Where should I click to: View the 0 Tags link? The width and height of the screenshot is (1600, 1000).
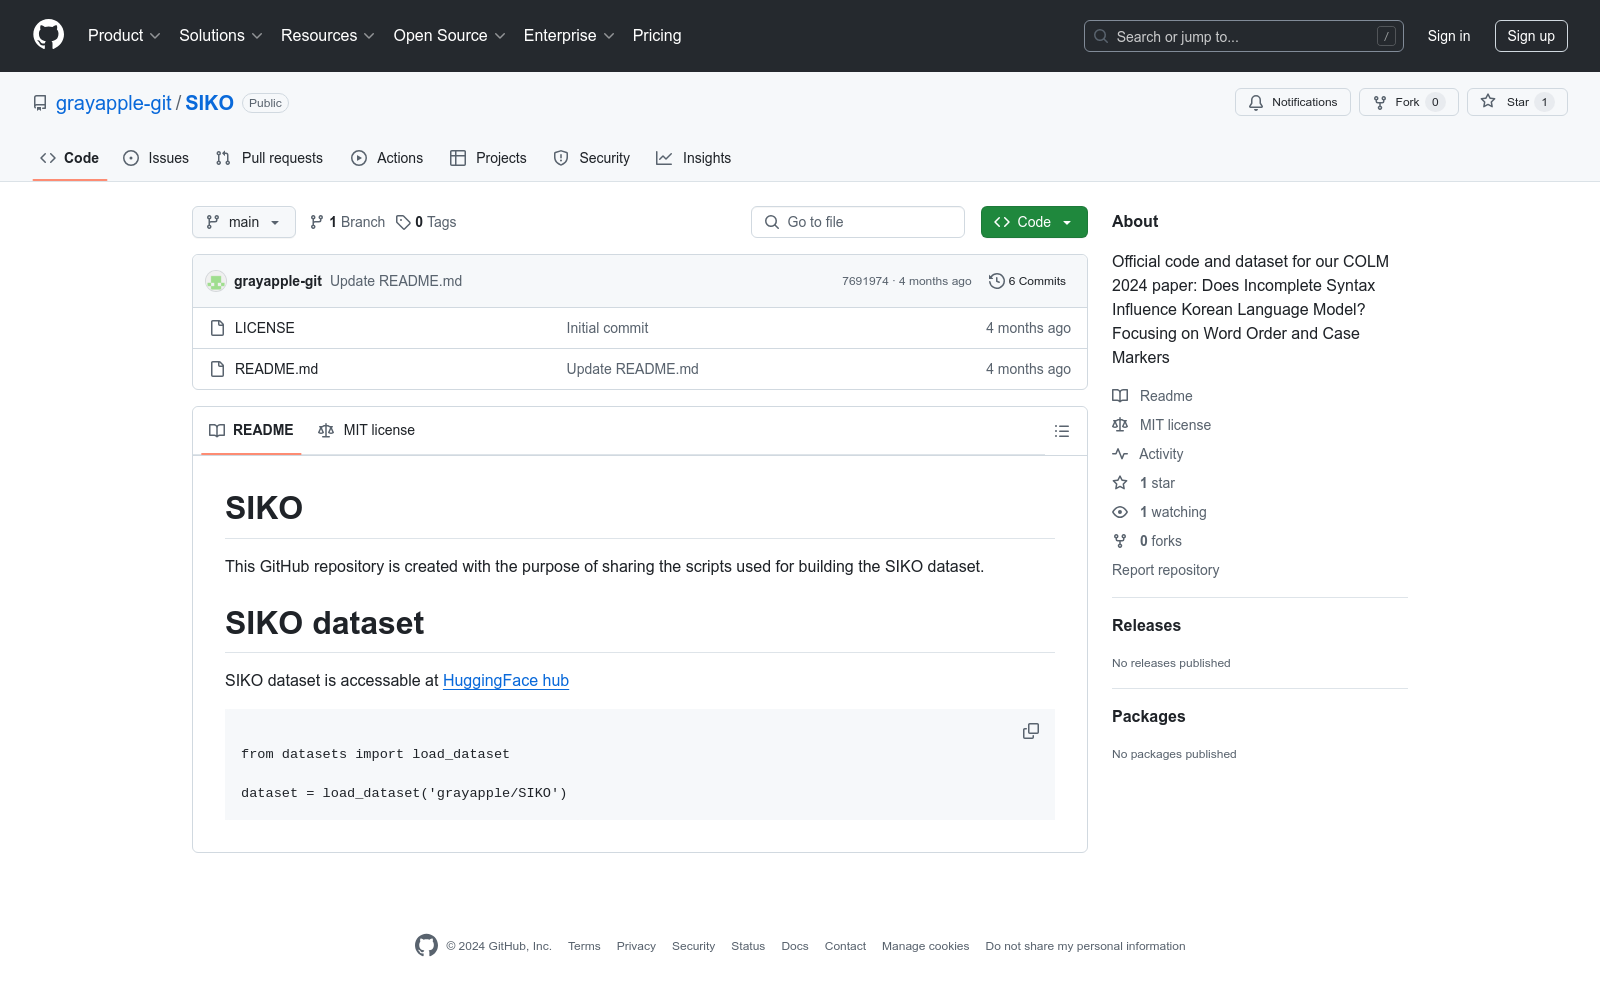(426, 222)
